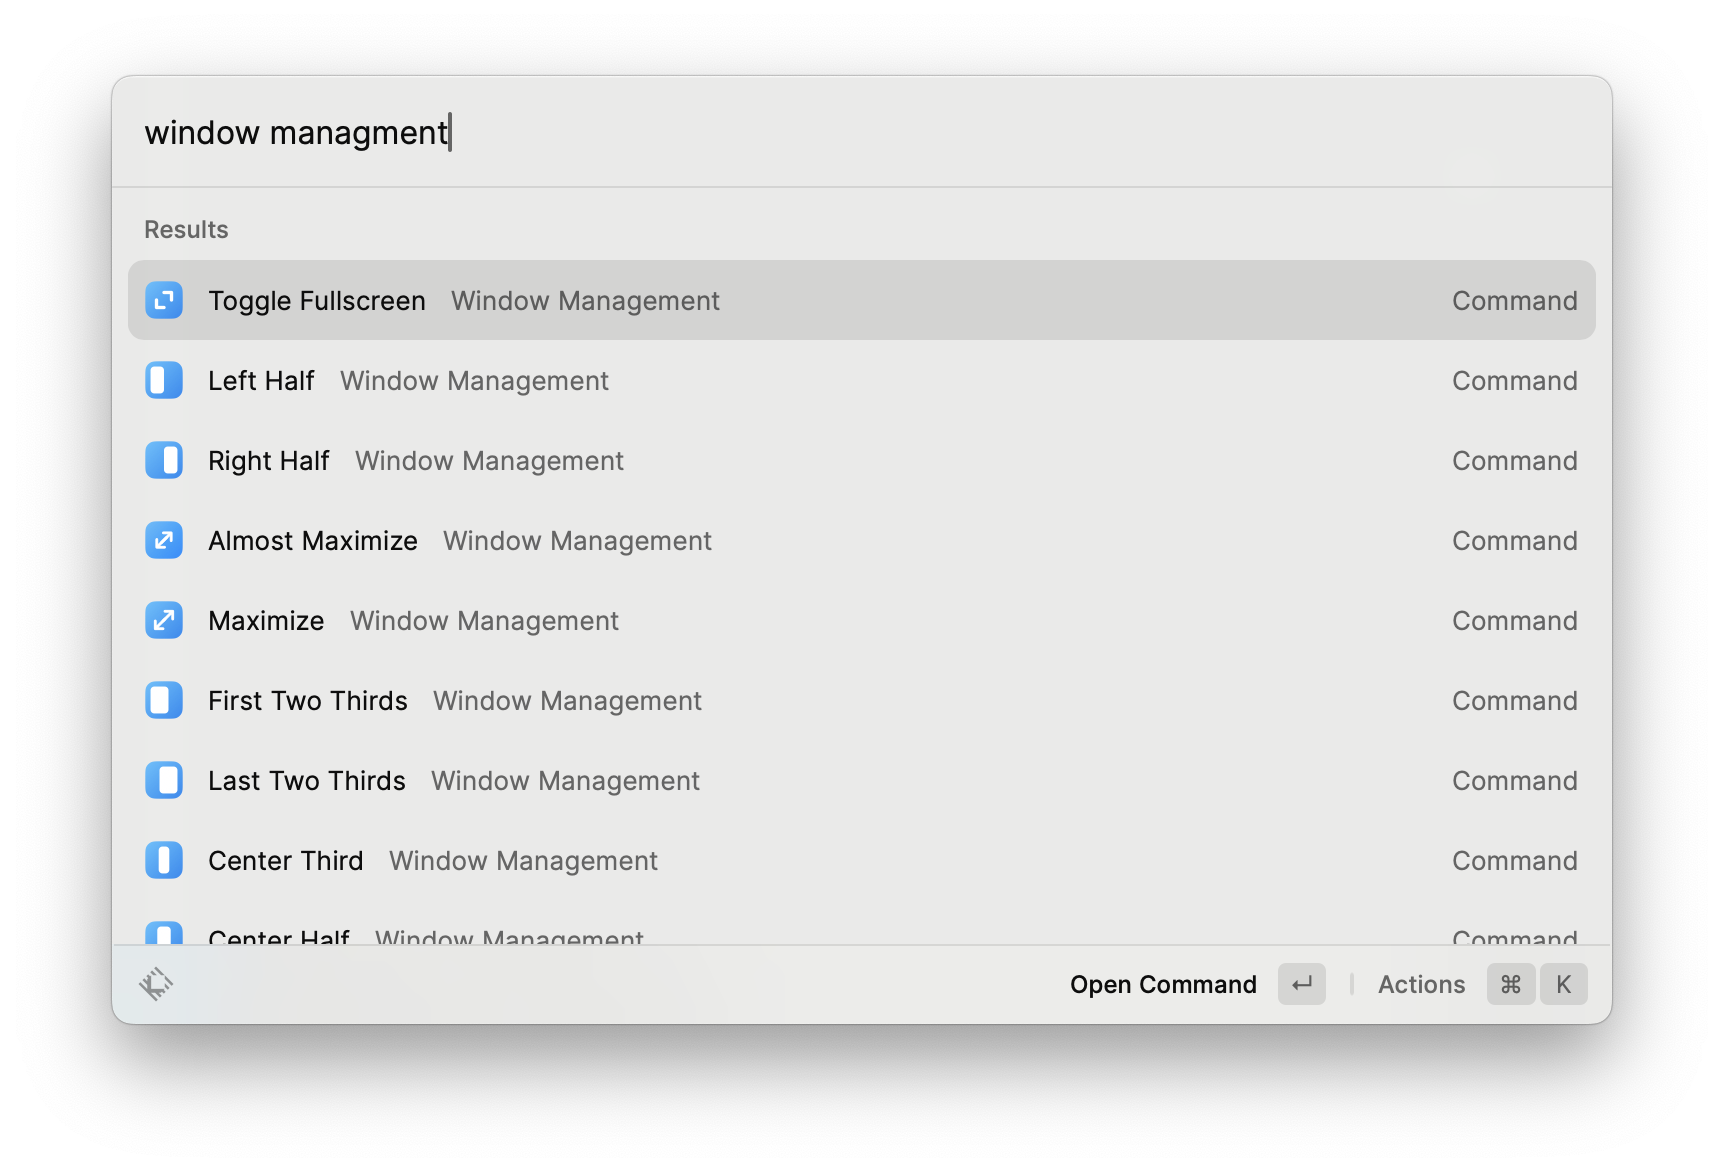This screenshot has height=1172, width=1724.
Task: Click the Almost Maximize arrow icon
Action: [x=164, y=540]
